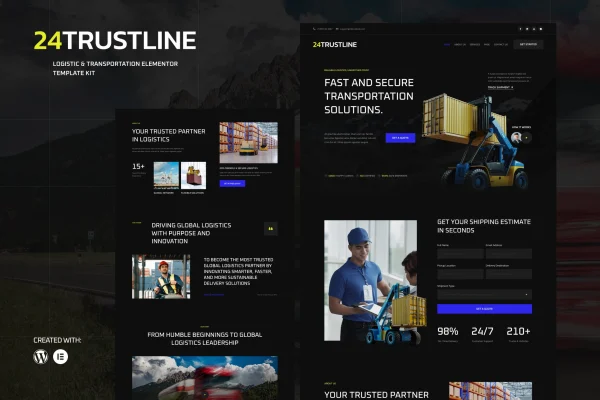Open the Contact Us menu item
The image size is (600, 400).
pyautogui.click(x=501, y=44)
